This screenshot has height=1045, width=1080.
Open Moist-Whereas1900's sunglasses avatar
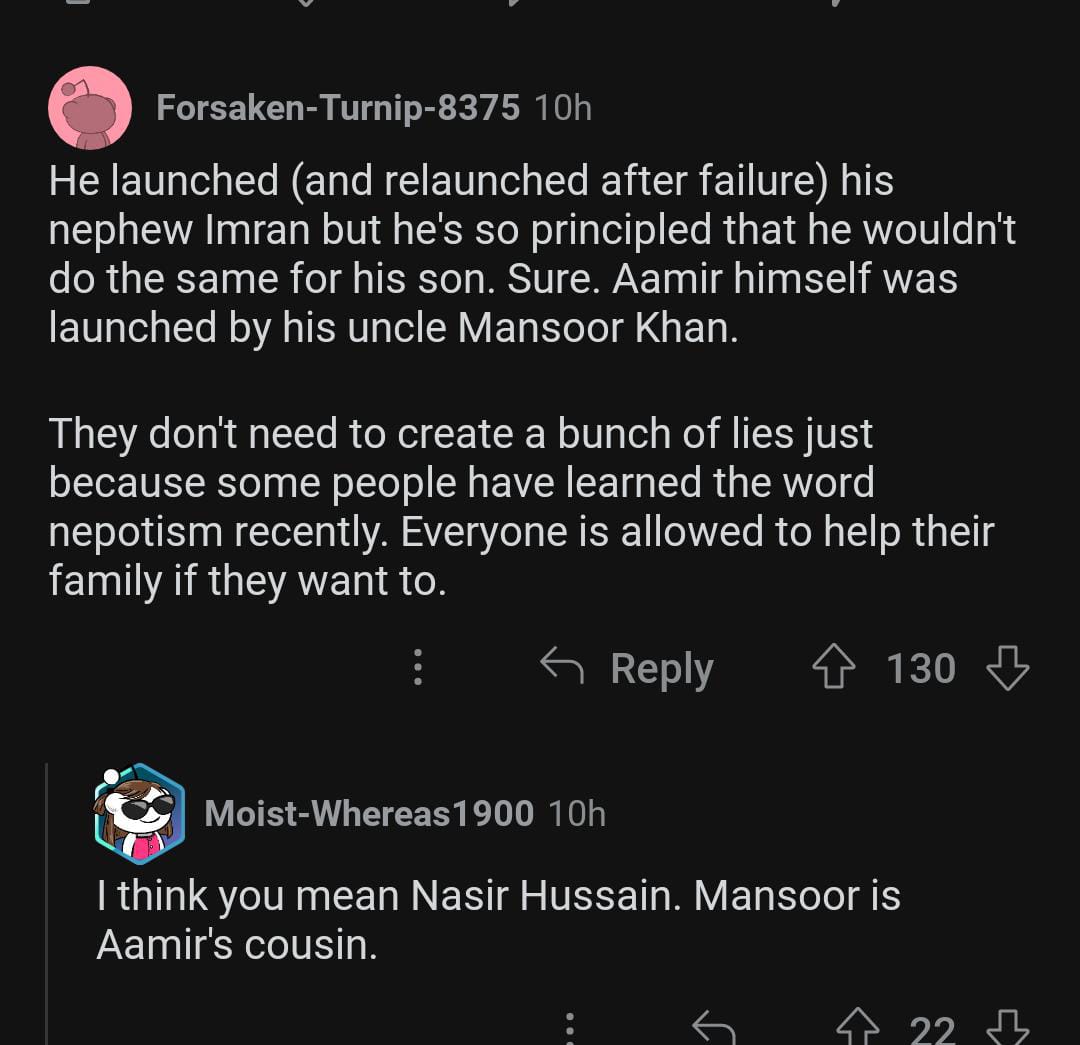[139, 812]
